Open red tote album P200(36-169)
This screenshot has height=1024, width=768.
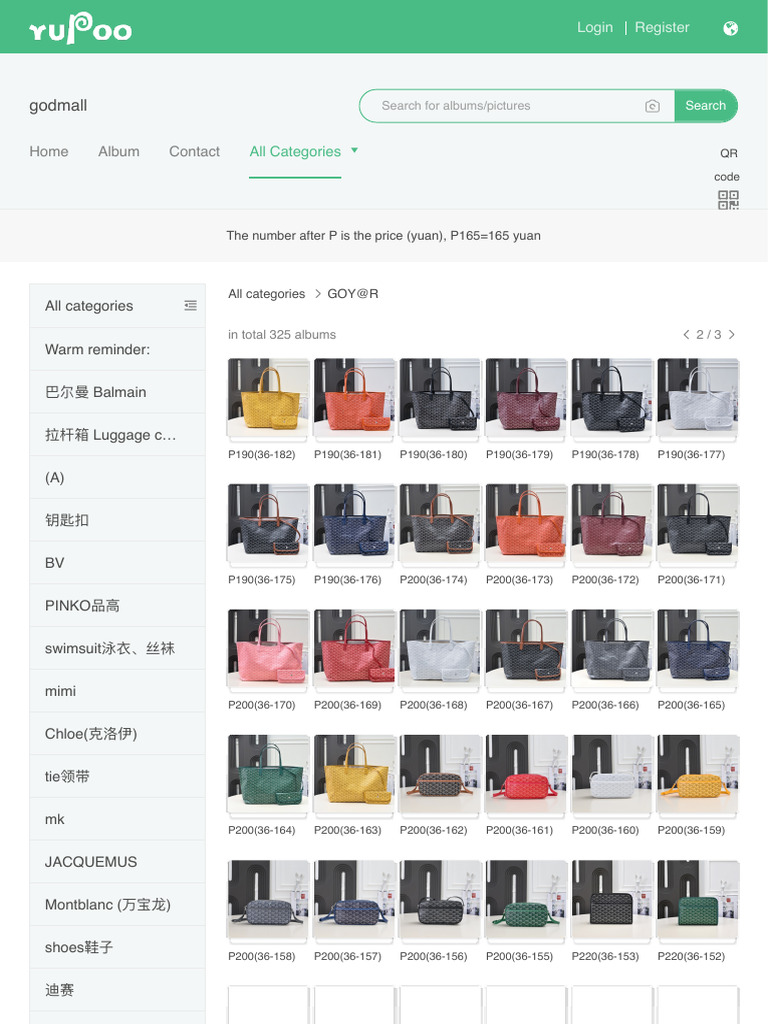[x=355, y=649]
